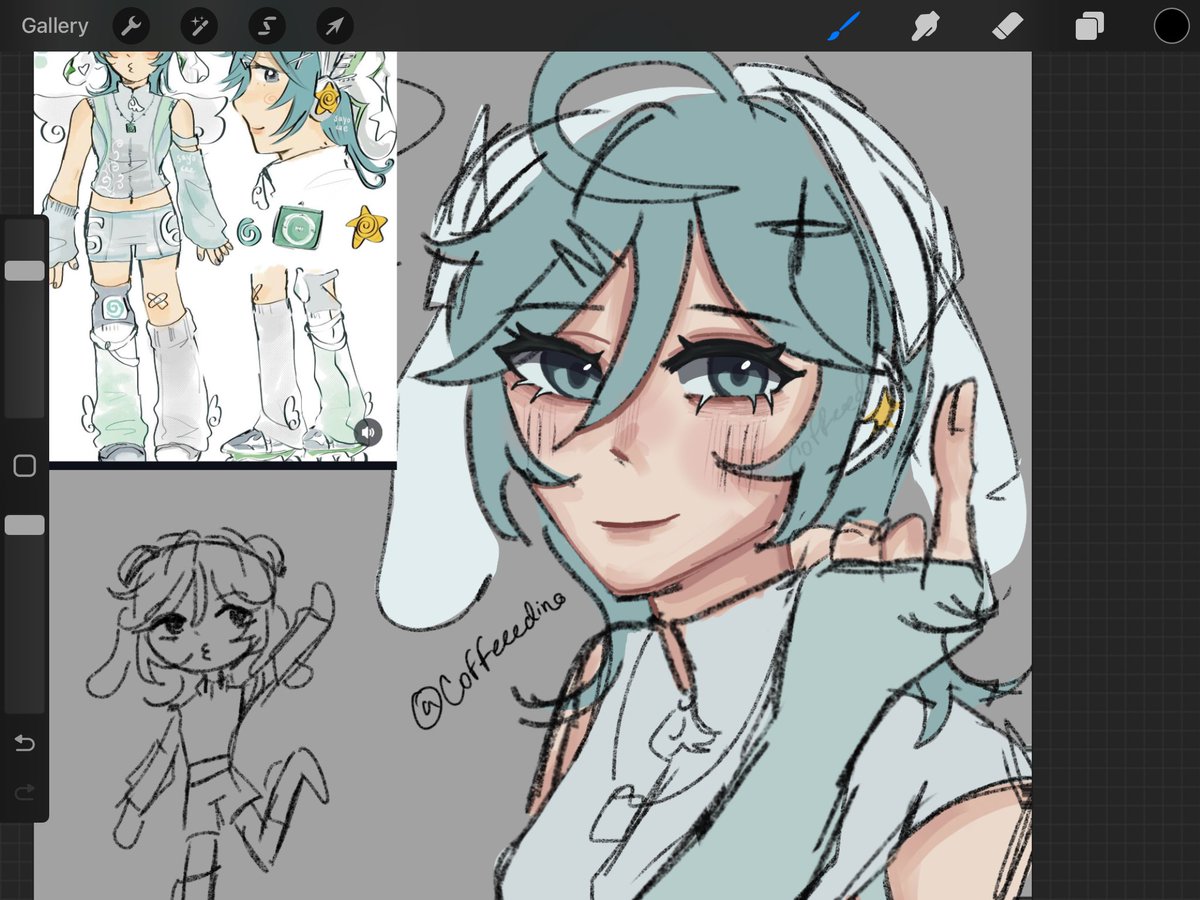Click the character reference sheet image
The image size is (1200, 900).
point(215,257)
